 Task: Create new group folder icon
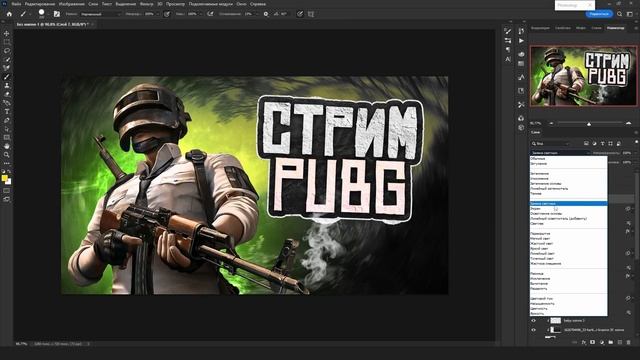coord(611,342)
